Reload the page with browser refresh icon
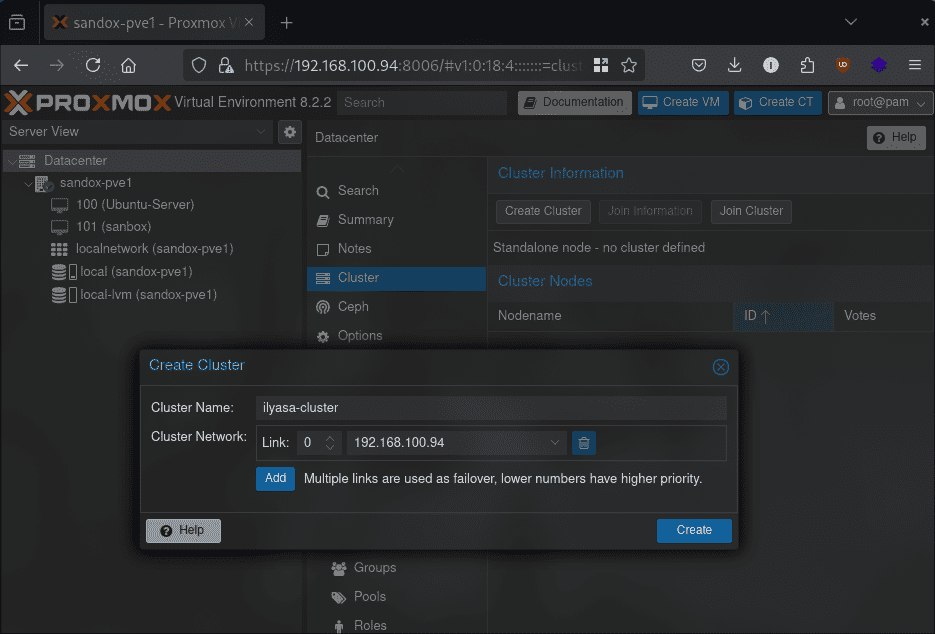This screenshot has height=634, width=935. (x=93, y=65)
